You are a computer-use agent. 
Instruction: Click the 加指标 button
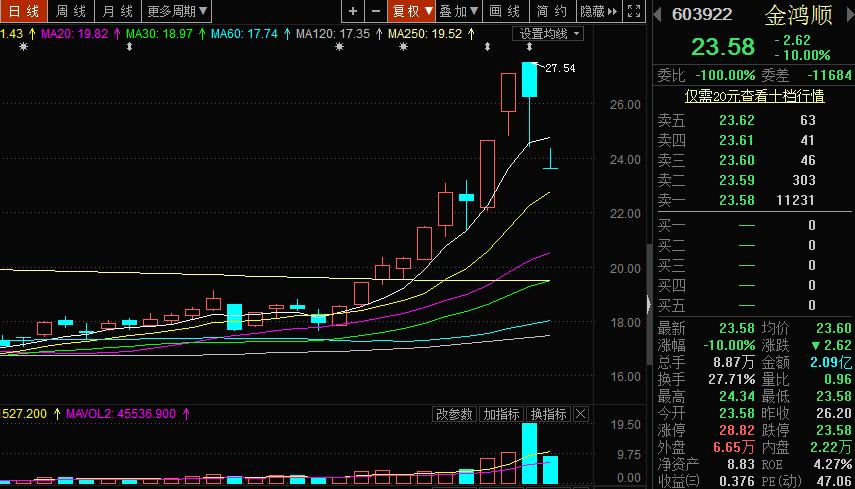tap(501, 414)
